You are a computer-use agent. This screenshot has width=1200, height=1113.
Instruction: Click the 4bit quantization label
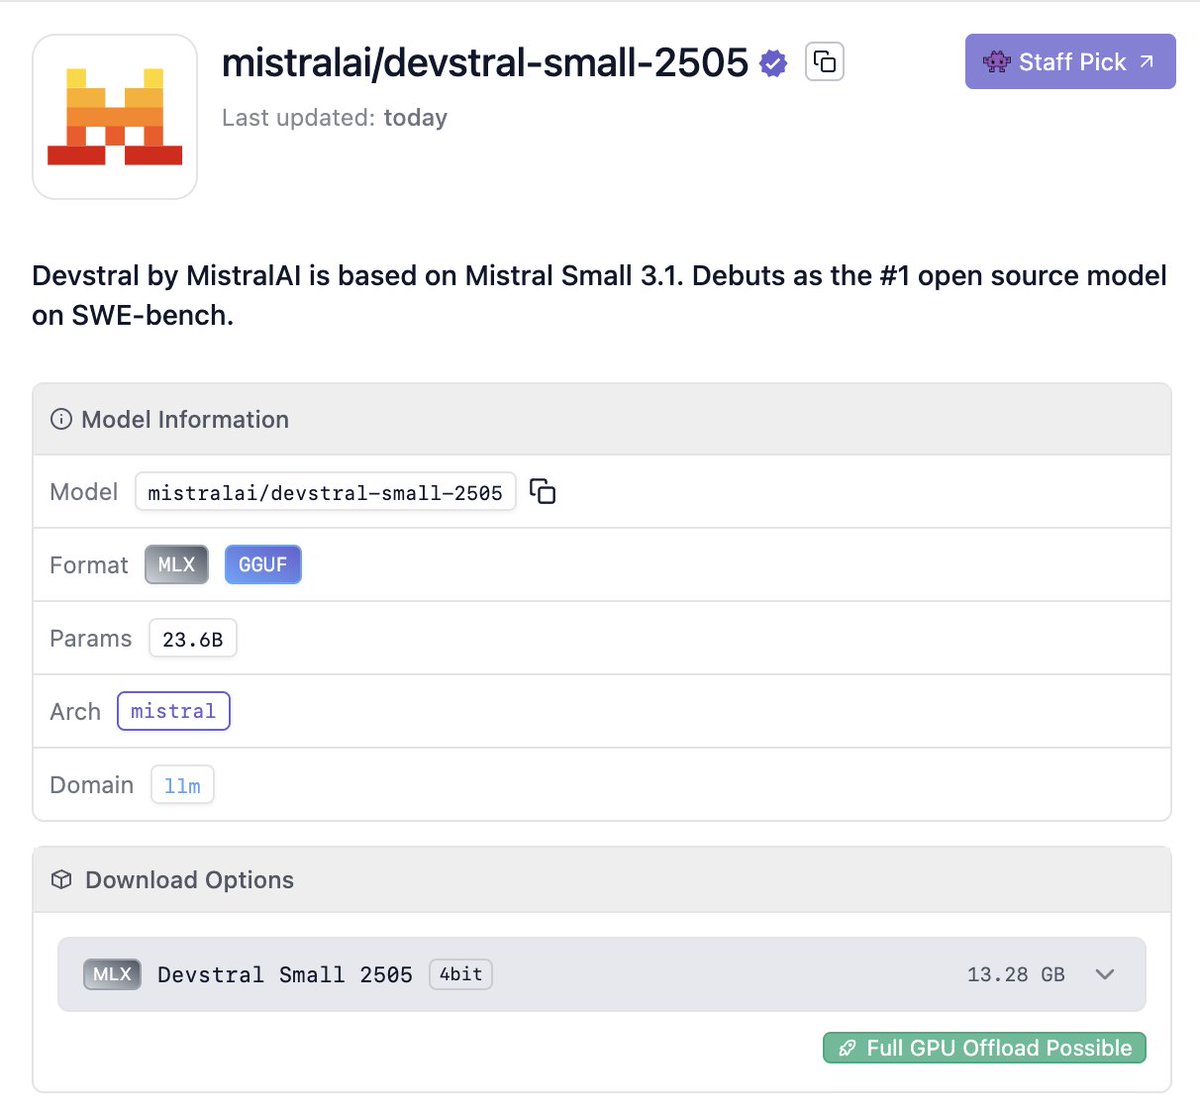460,974
